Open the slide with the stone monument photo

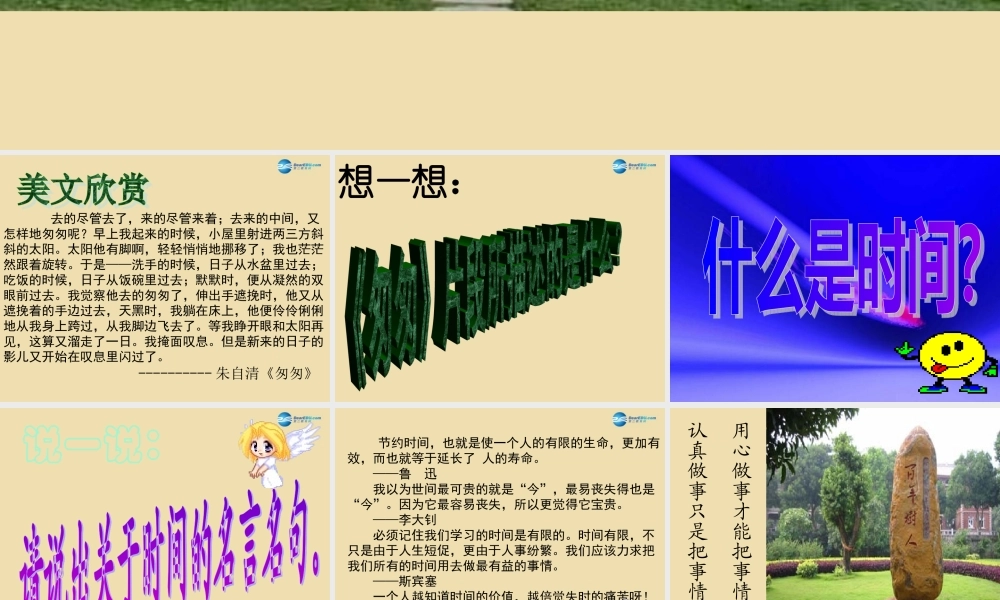(x=835, y=504)
